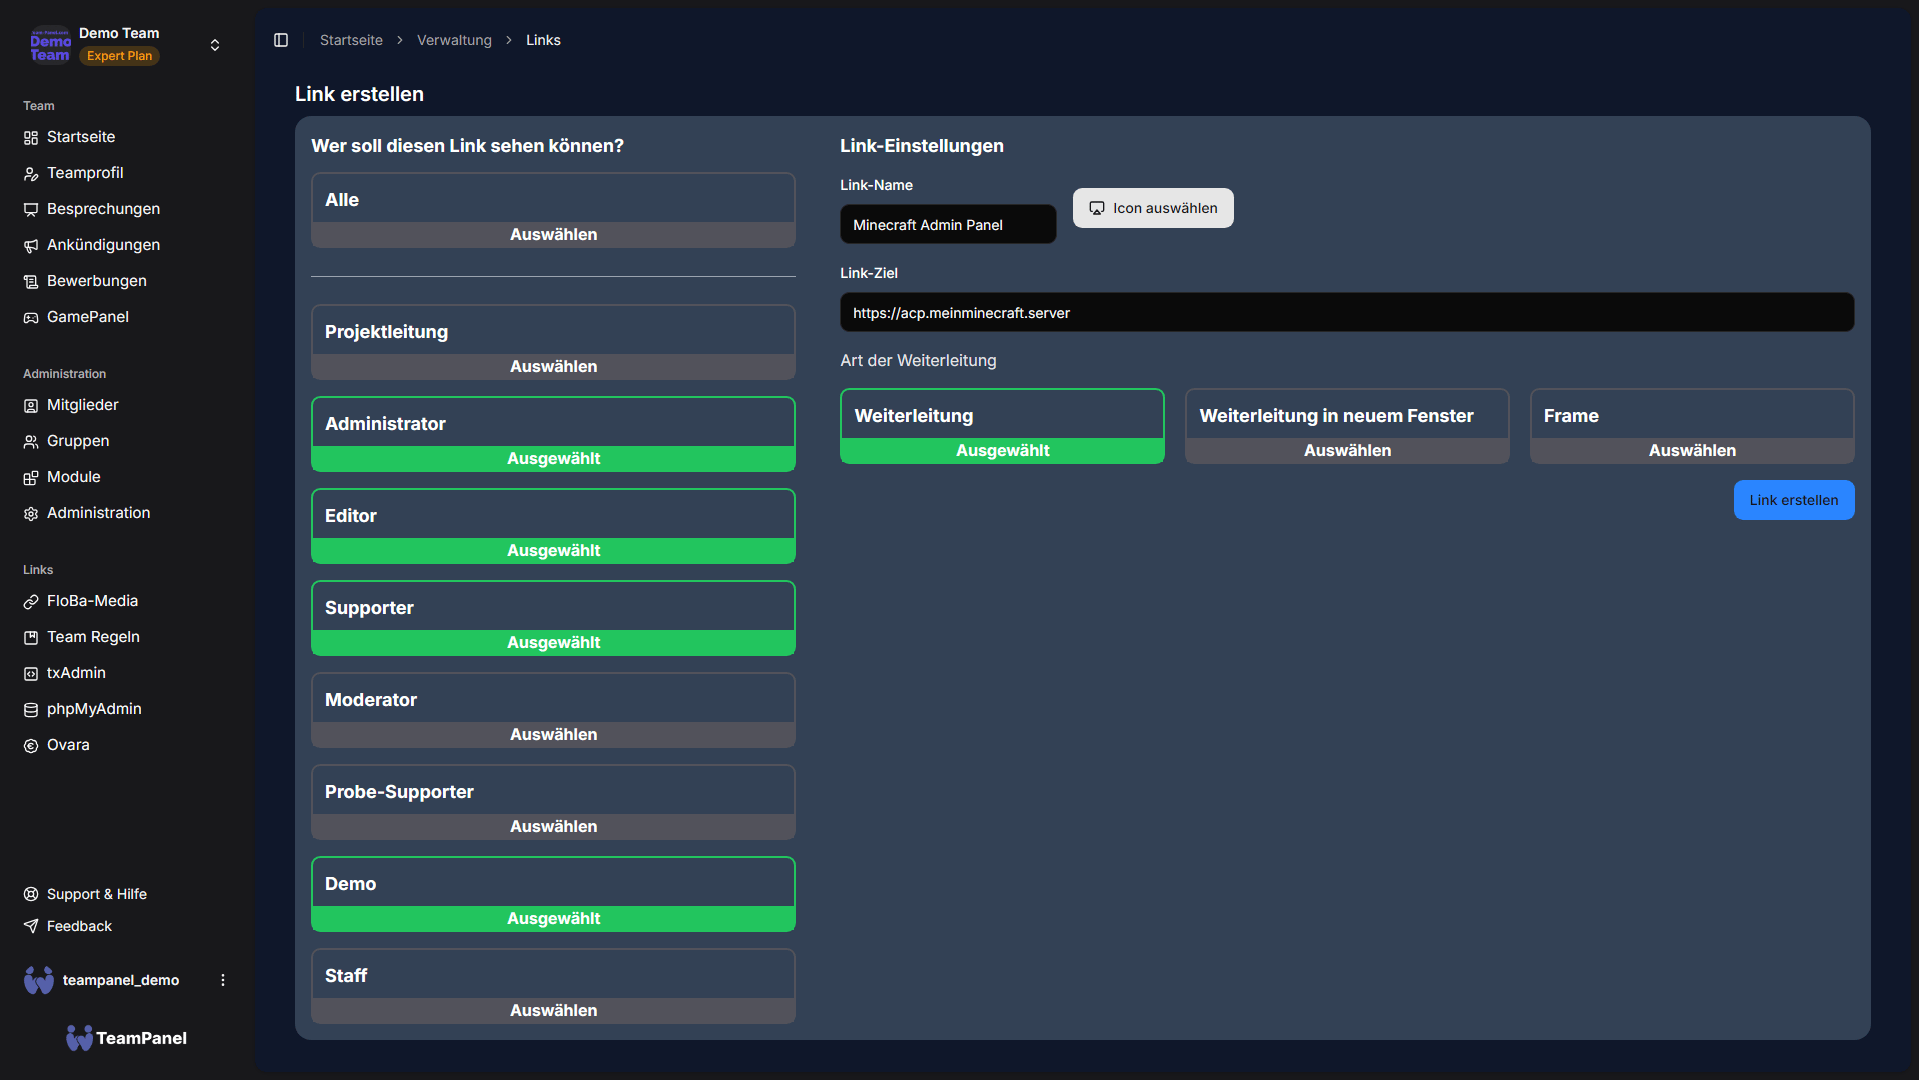Click the phpMyAdmin database icon
Image resolution: width=1919 pixels, height=1080 pixels.
pyautogui.click(x=31, y=710)
